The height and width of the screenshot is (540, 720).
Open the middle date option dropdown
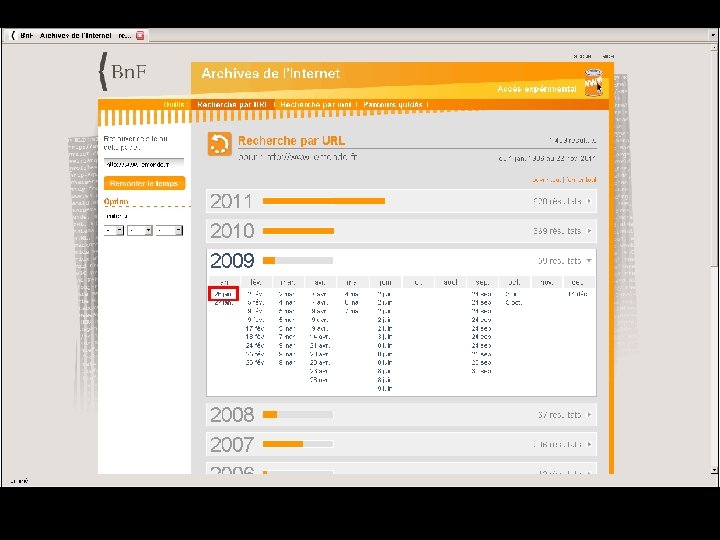140,231
